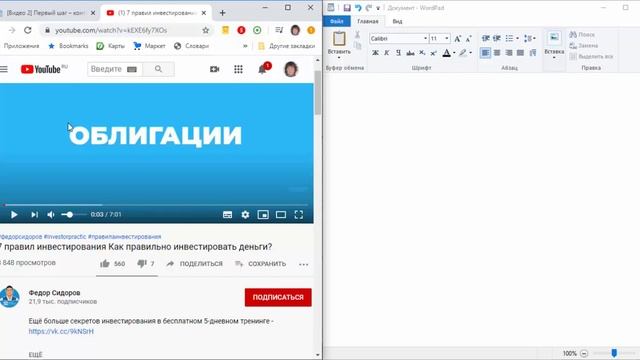Select the Вид ribbon tab
Screen dimensions: 640x360
coord(397,21)
